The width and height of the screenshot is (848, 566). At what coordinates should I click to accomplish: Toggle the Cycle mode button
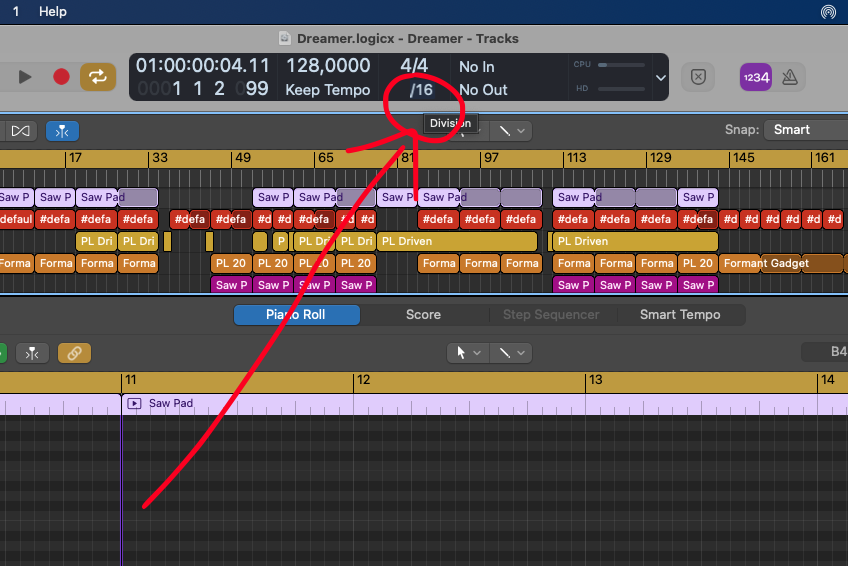(98, 77)
